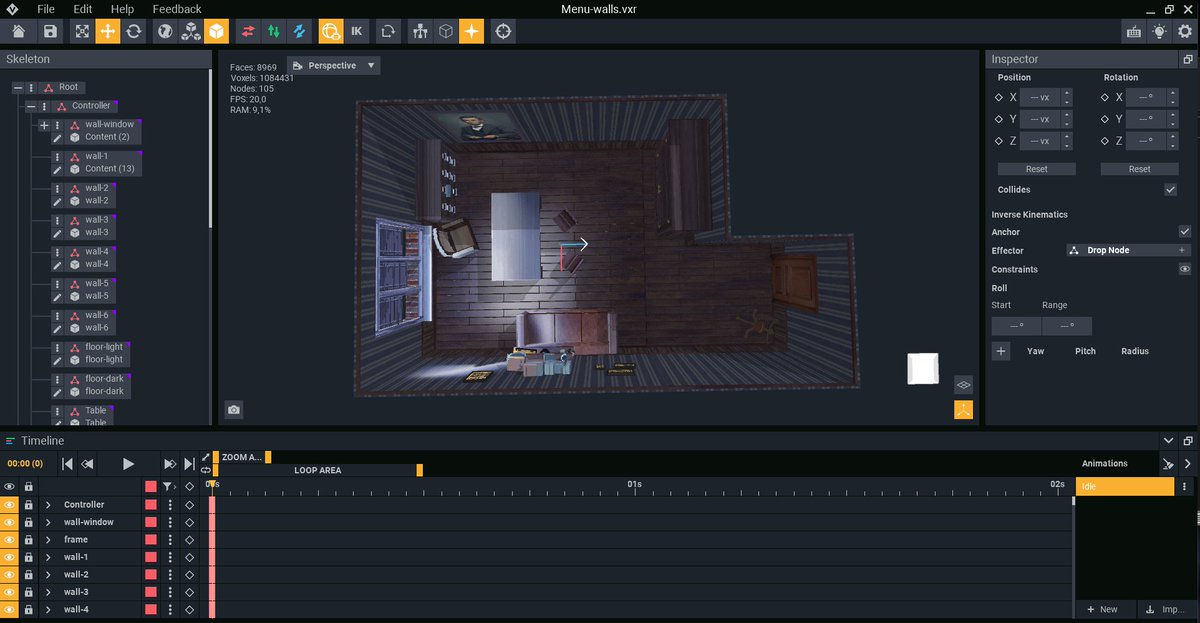1200x623 pixels.
Task: Disable the Anchor checkbox under Inverse Kinematics
Action: [x=1184, y=231]
